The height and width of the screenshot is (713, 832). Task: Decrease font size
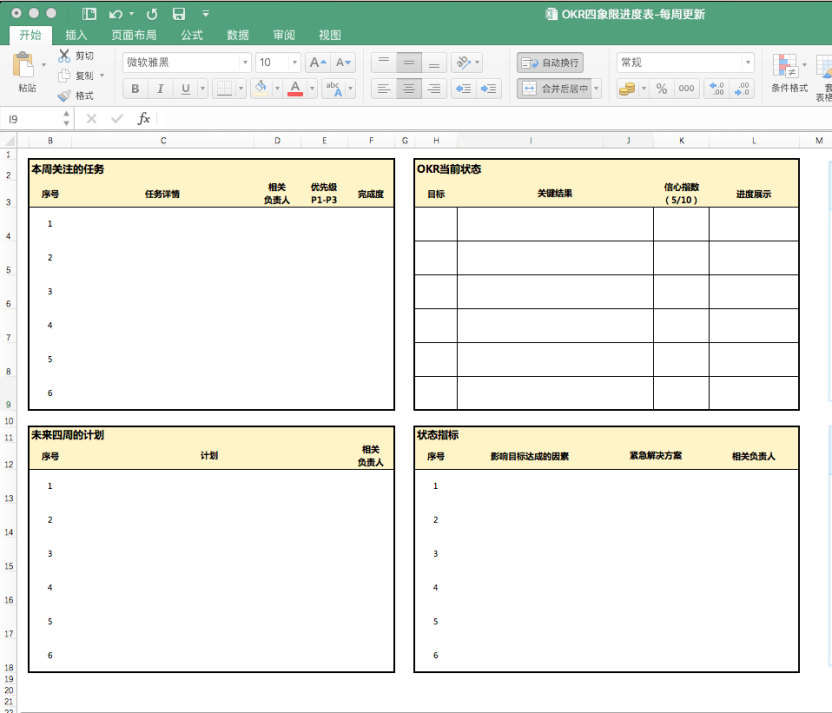click(343, 63)
